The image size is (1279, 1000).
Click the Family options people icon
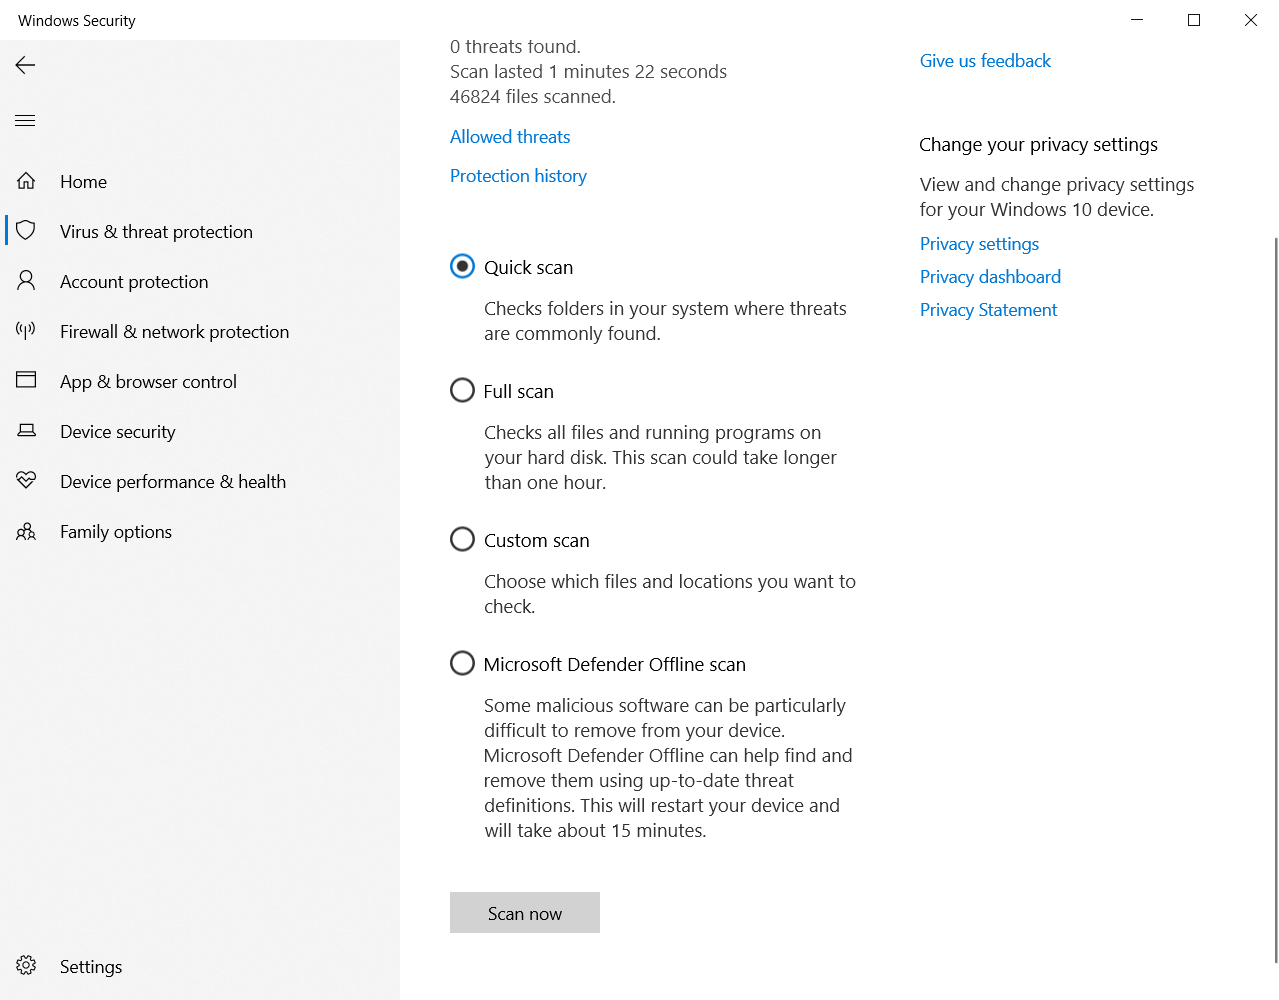26,531
